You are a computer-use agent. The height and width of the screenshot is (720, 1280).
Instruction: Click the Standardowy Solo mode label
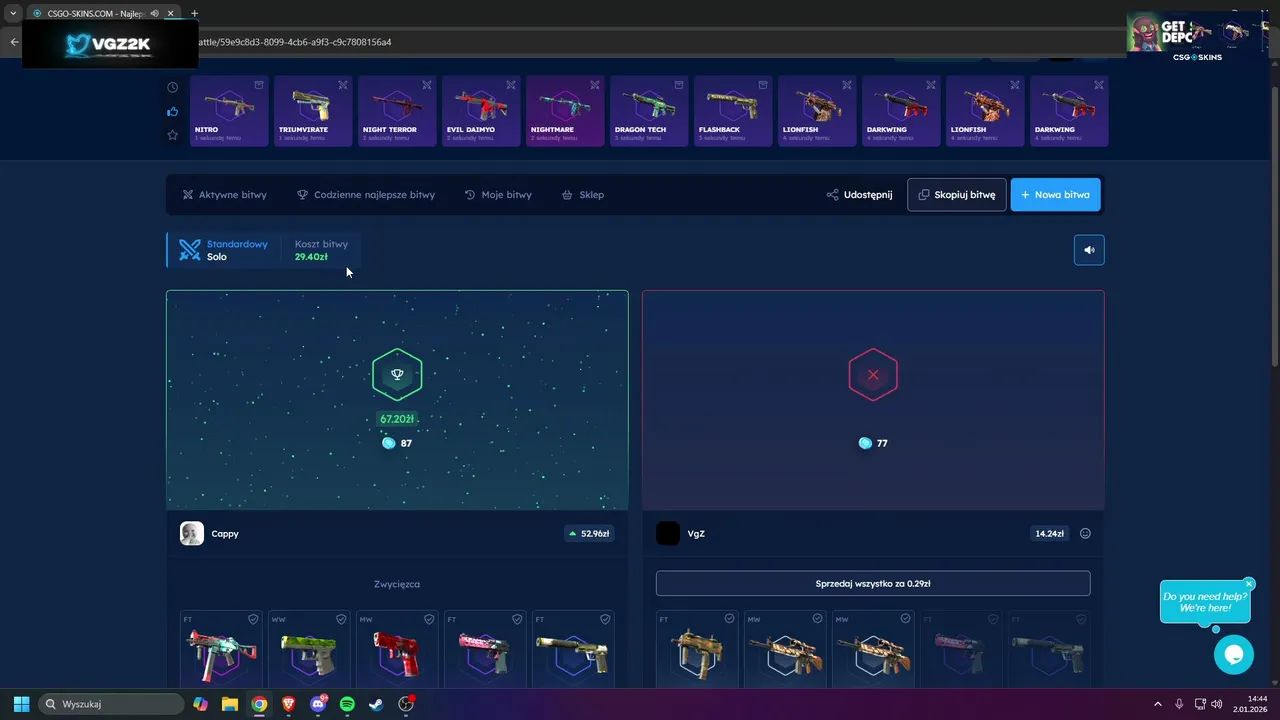click(223, 250)
